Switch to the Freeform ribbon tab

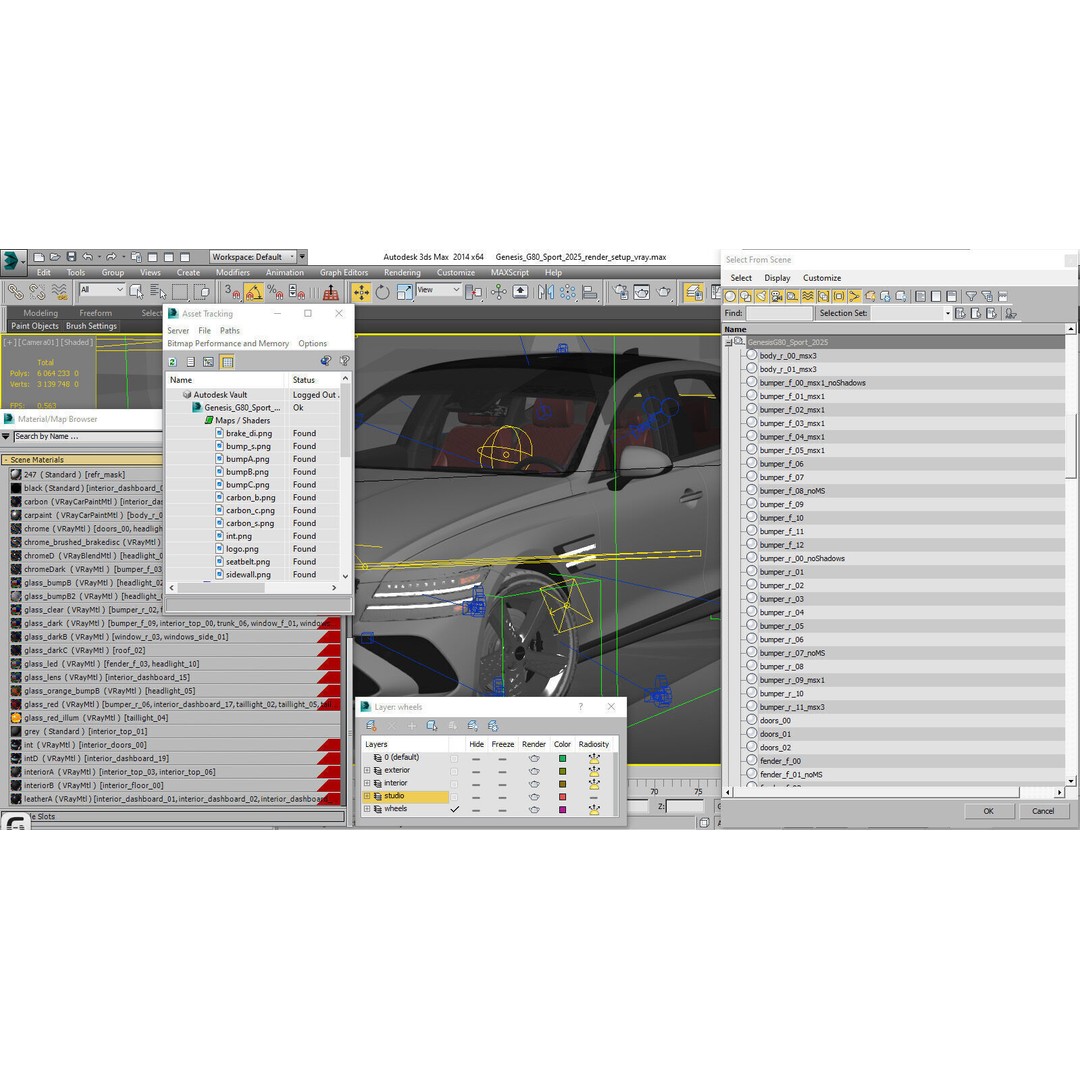(95, 313)
